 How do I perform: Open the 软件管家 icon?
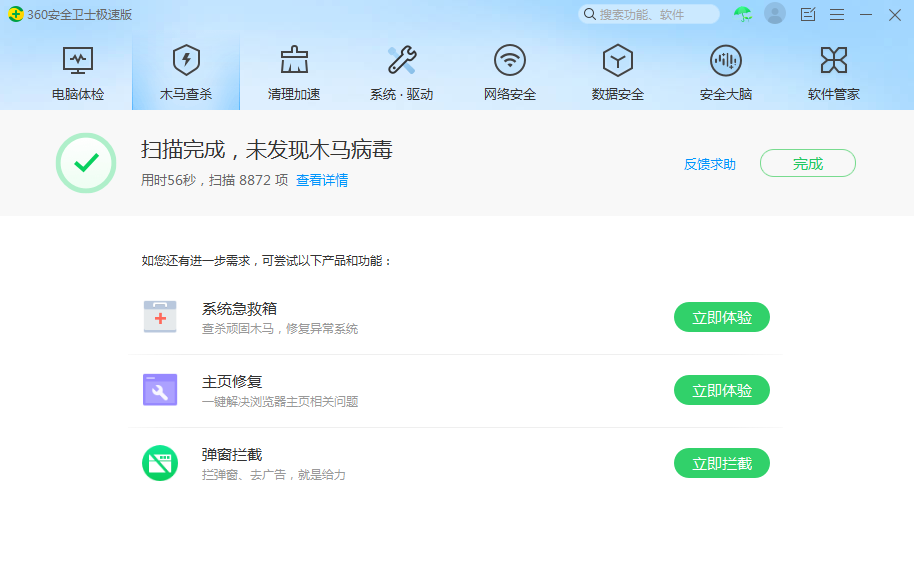(834, 60)
